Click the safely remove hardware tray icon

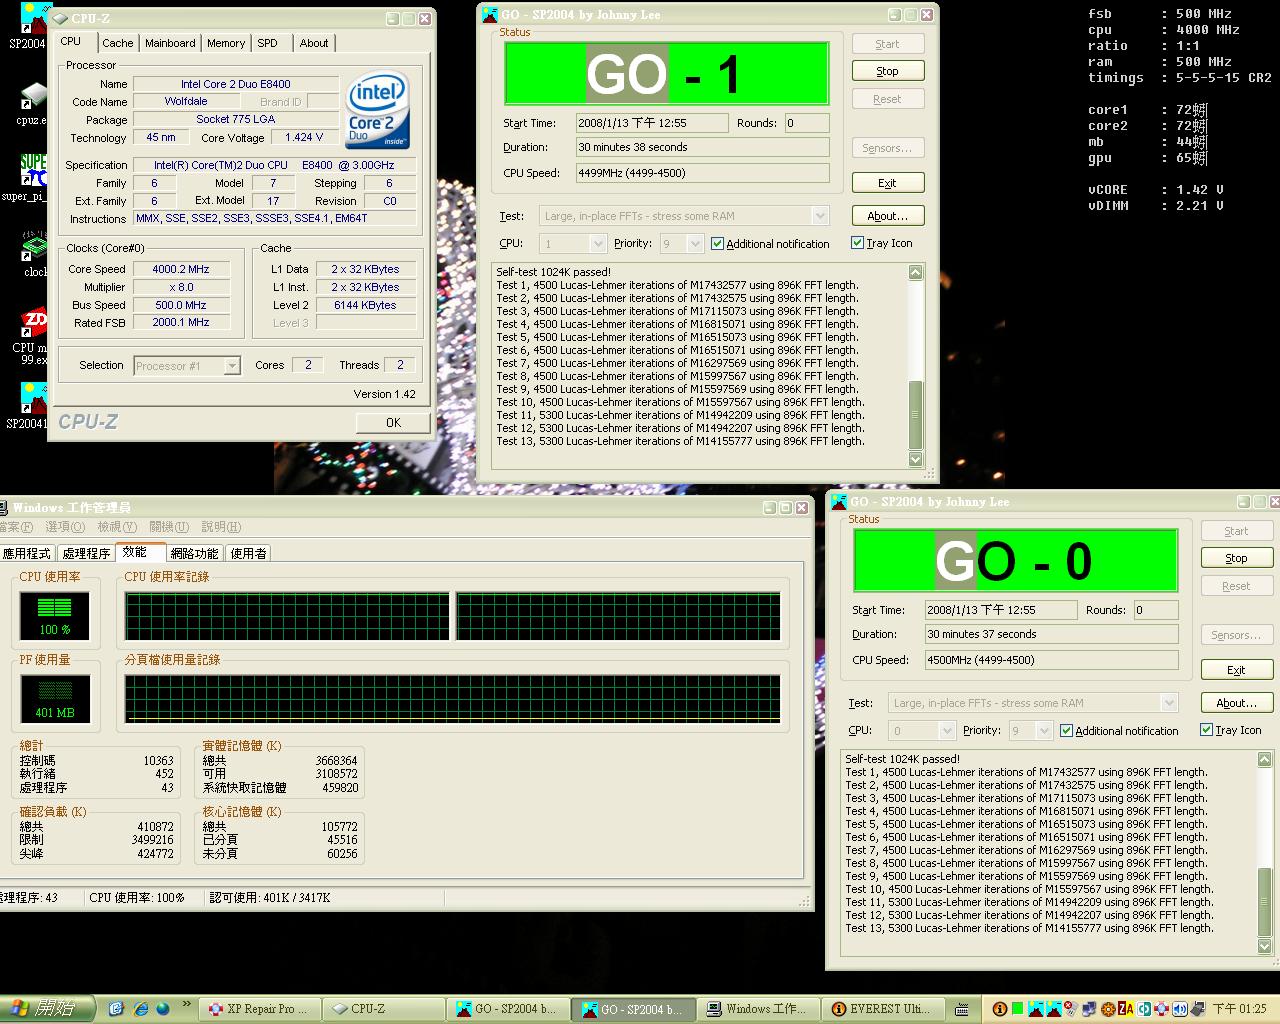(x=1071, y=1009)
